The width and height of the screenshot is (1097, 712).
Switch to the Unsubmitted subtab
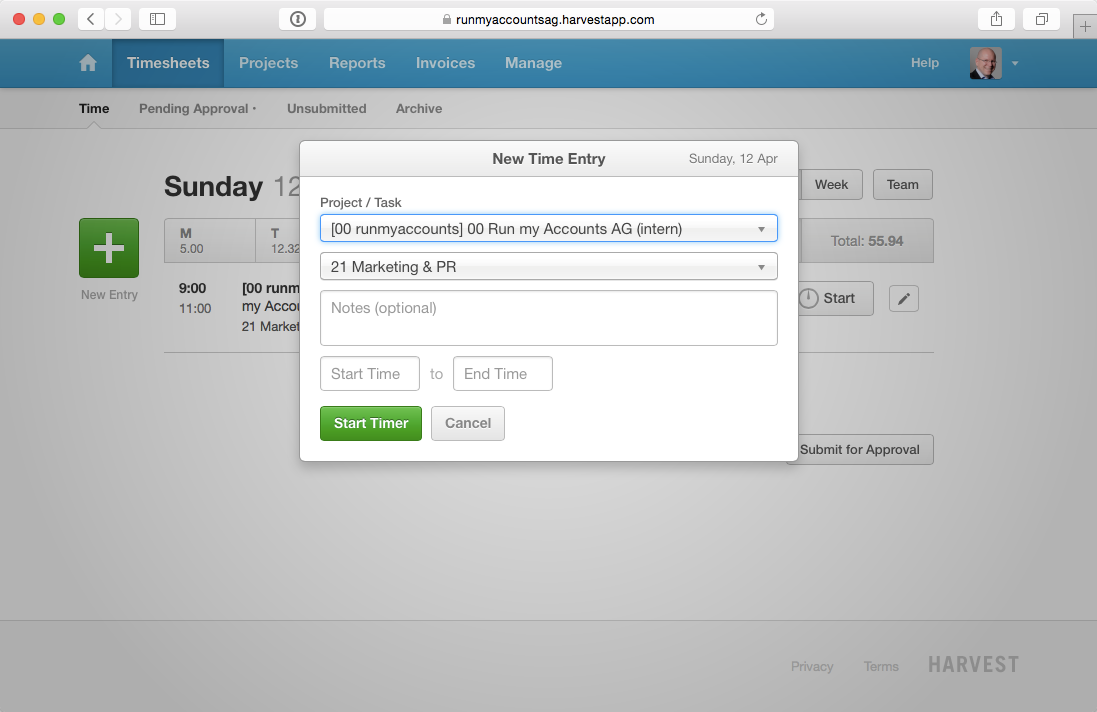(327, 108)
